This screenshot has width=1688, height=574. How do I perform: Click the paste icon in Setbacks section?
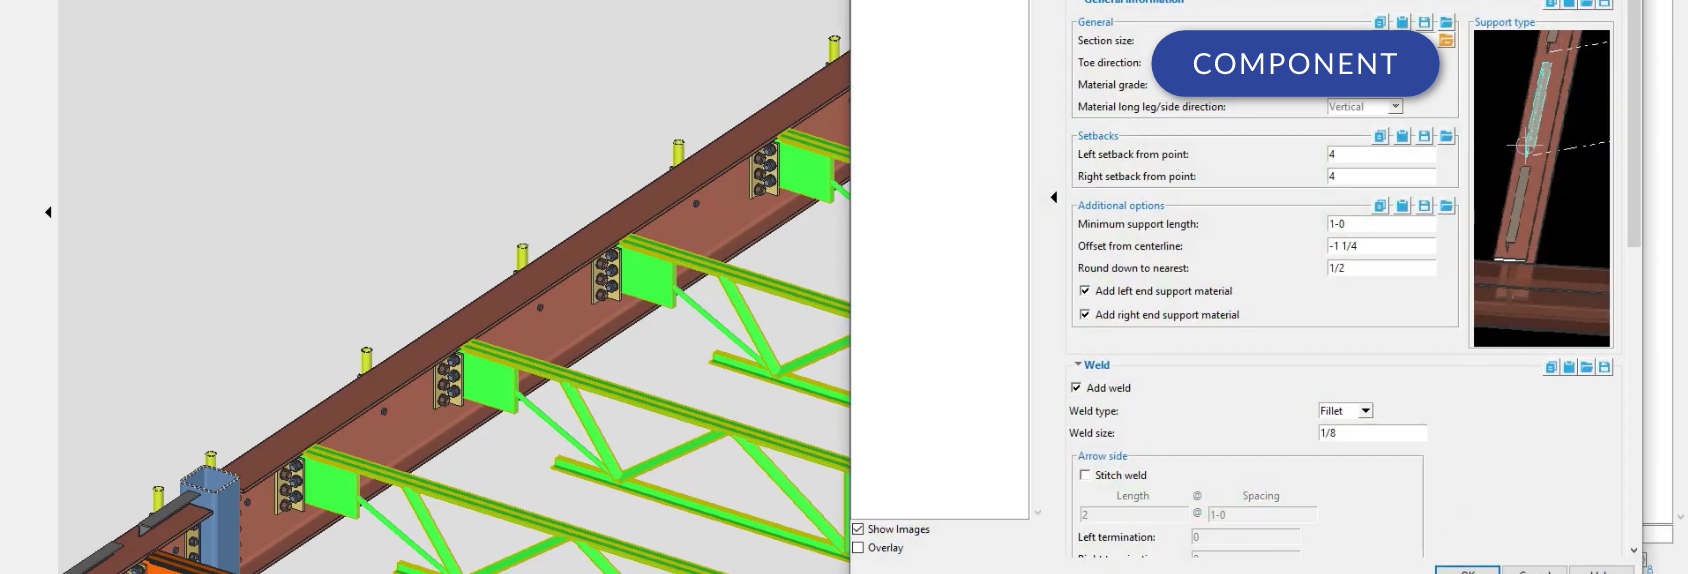point(1403,136)
